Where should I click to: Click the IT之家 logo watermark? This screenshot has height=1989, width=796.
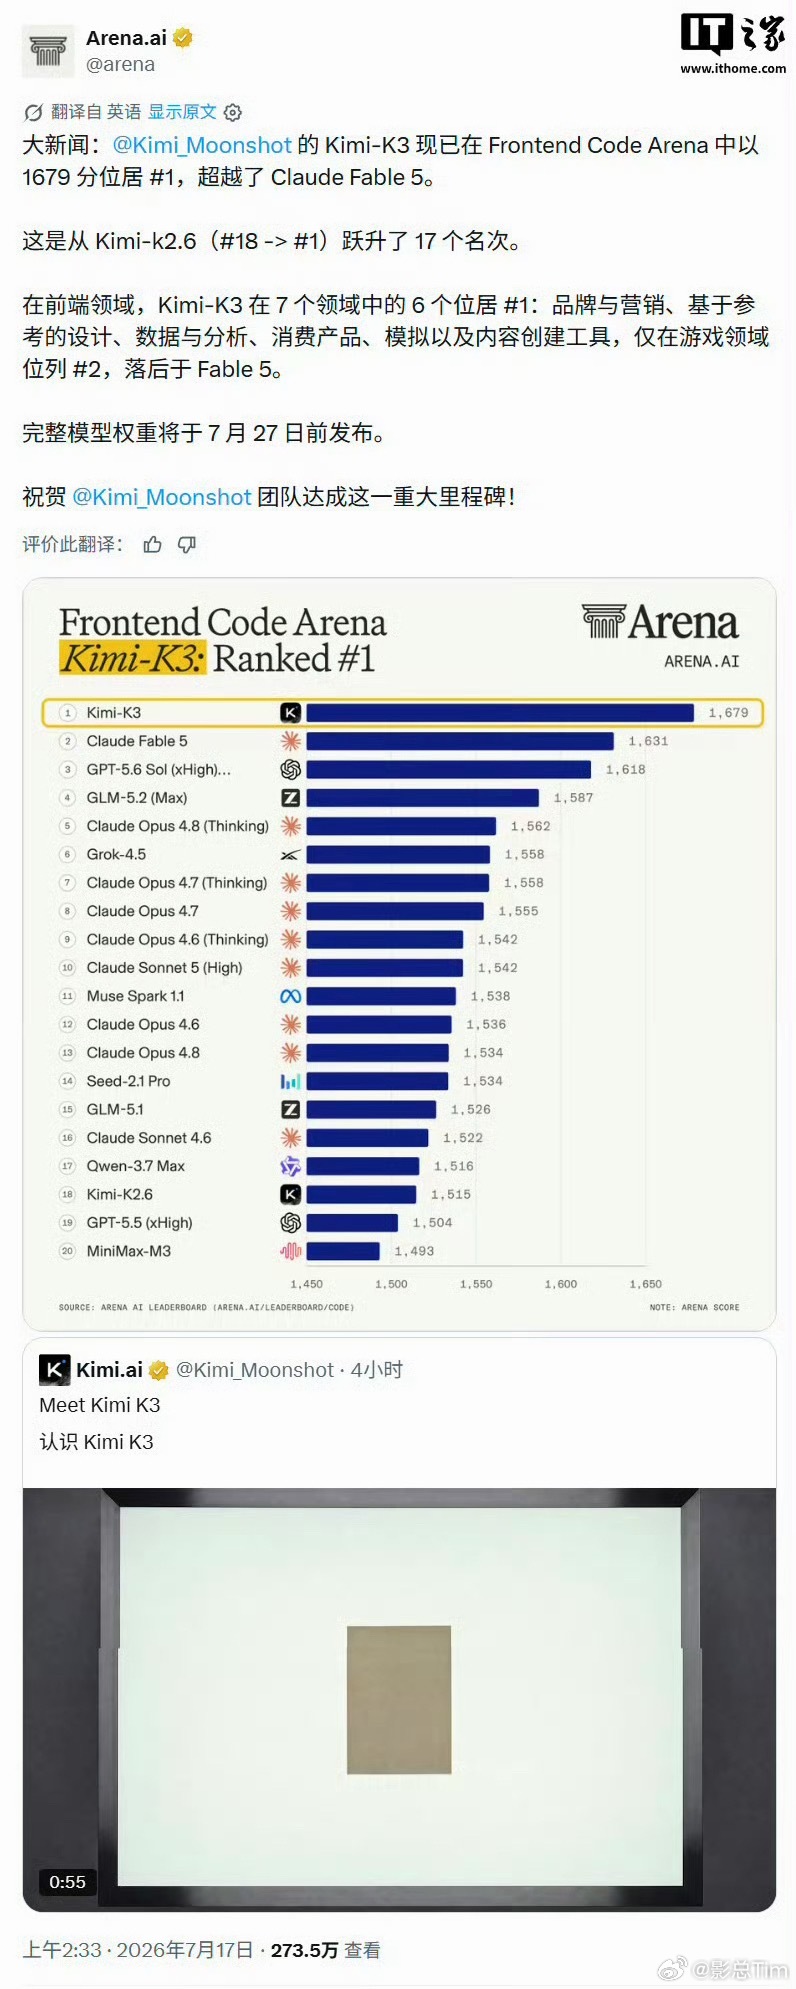(x=733, y=43)
